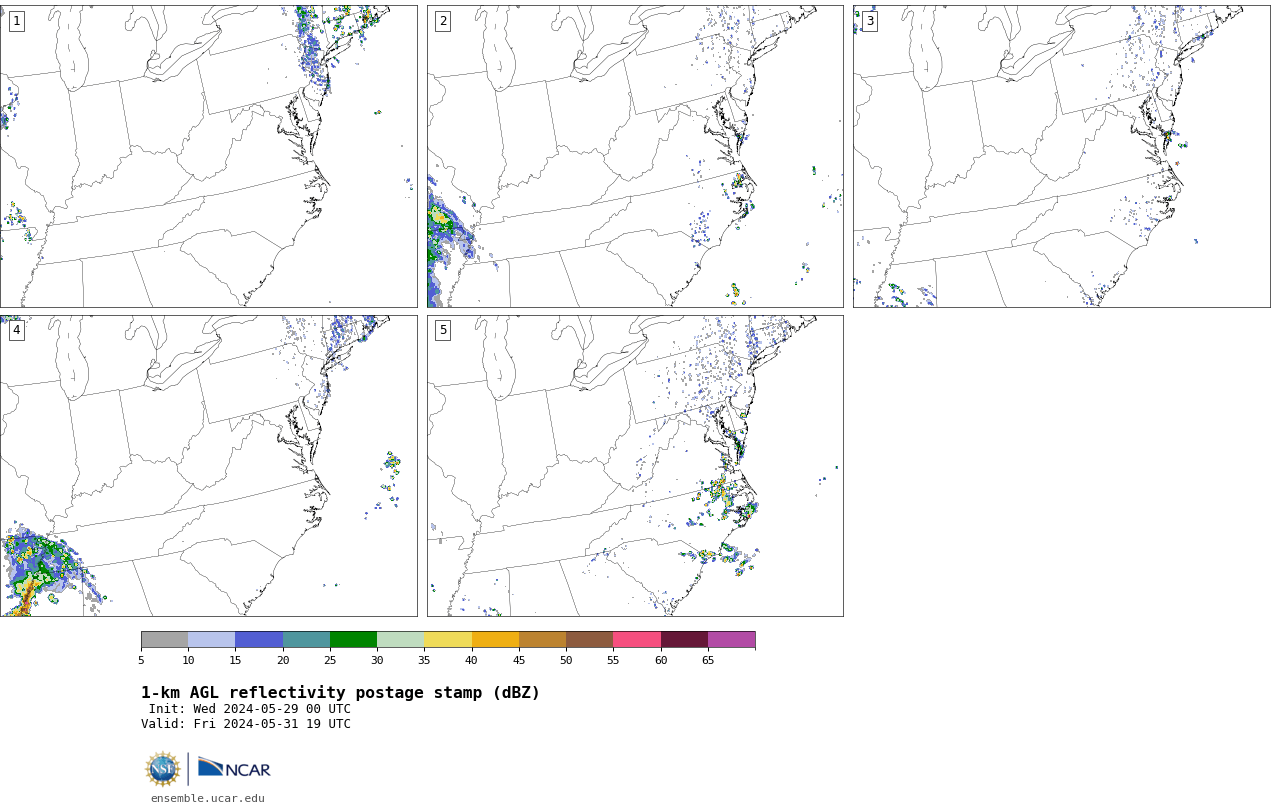This screenshot has width=1280, height=809.
Task: Open ensemble member 3 reflectivity map
Action: pos(1061,156)
